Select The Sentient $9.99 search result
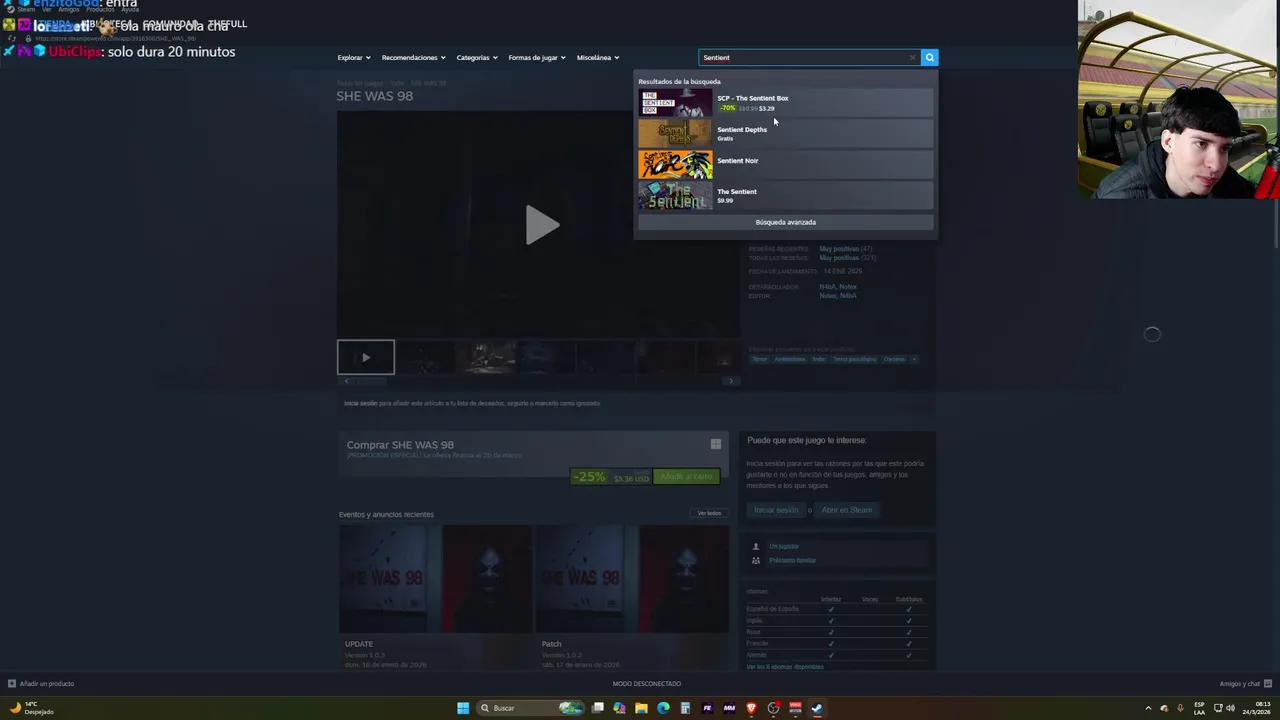This screenshot has height=720, width=1280. [x=785, y=195]
